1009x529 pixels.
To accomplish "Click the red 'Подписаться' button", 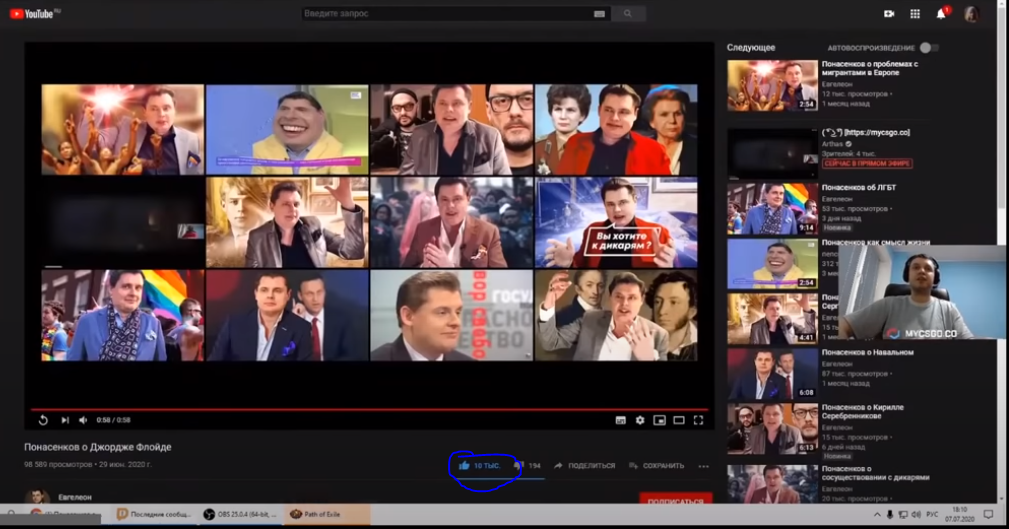I will click(676, 500).
